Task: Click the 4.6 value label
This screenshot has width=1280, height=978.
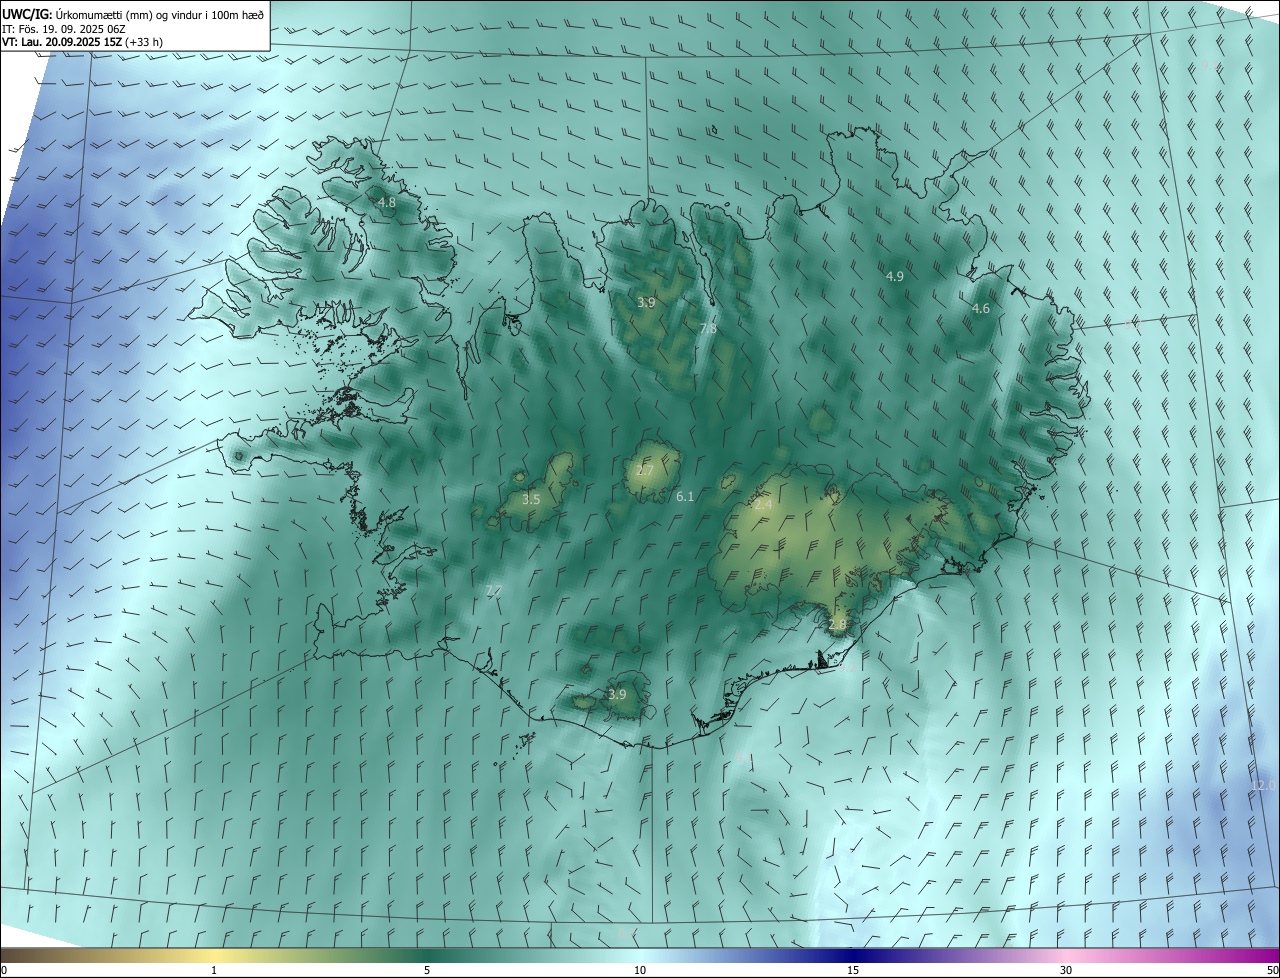Action: [x=981, y=309]
